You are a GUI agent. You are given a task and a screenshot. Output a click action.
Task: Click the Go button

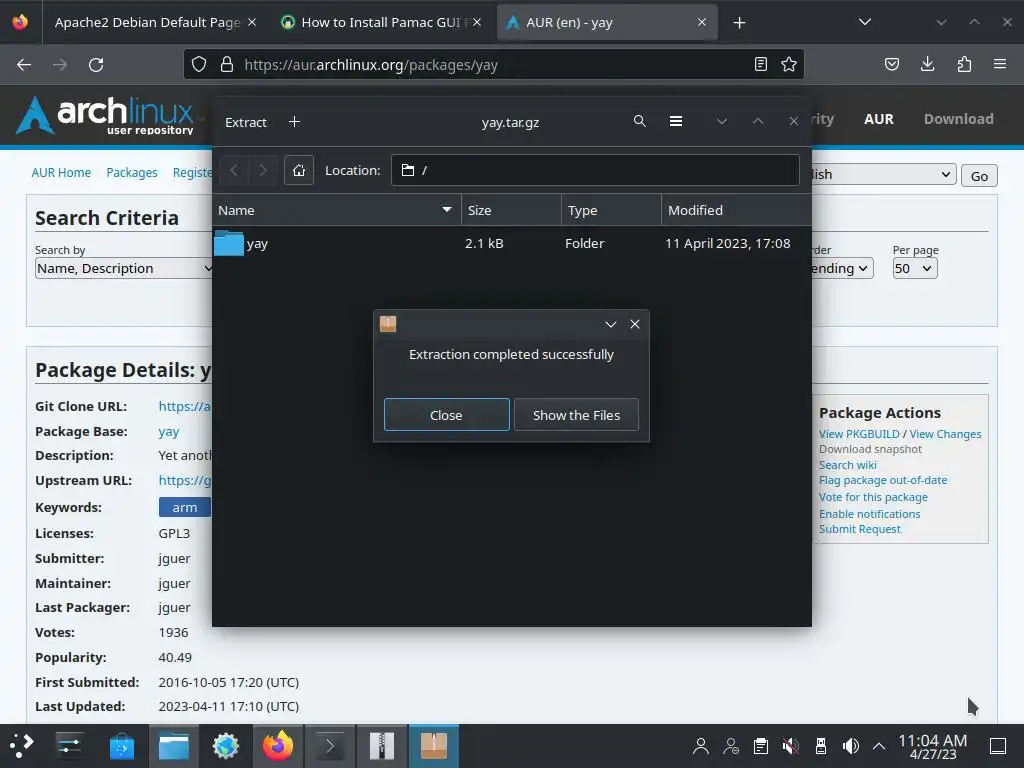click(x=979, y=176)
